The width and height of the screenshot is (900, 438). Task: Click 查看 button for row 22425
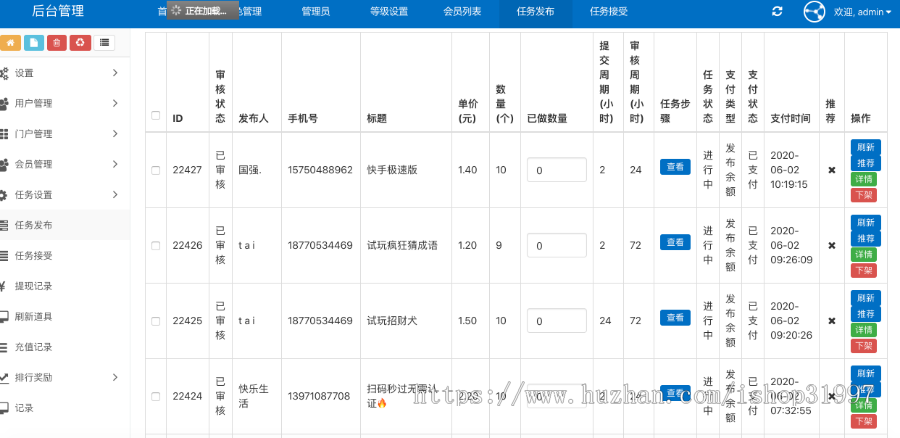[675, 317]
